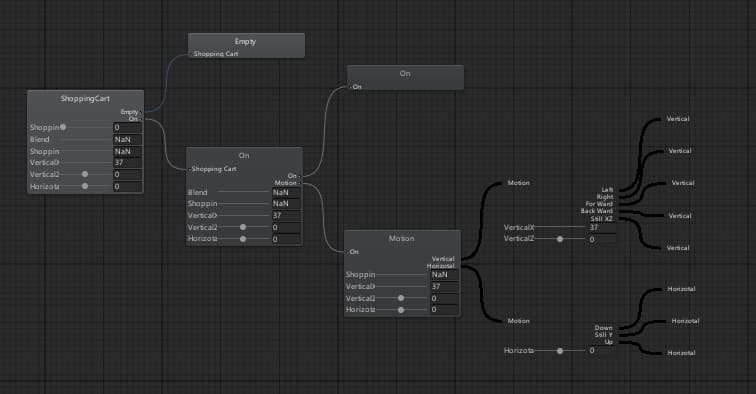
Task: Edit the VerticalX 37 field below Still XZ
Action: [601, 227]
